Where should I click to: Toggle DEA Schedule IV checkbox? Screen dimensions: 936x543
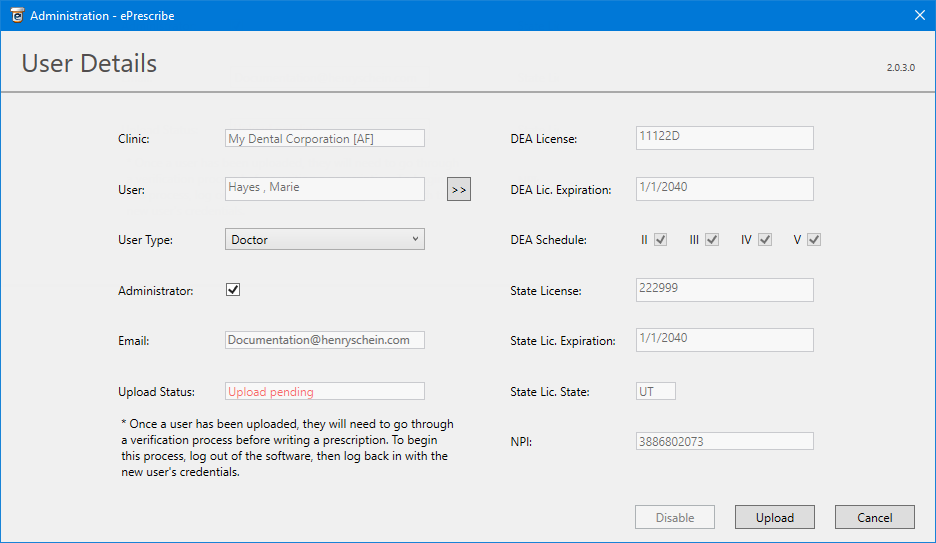pos(764,240)
